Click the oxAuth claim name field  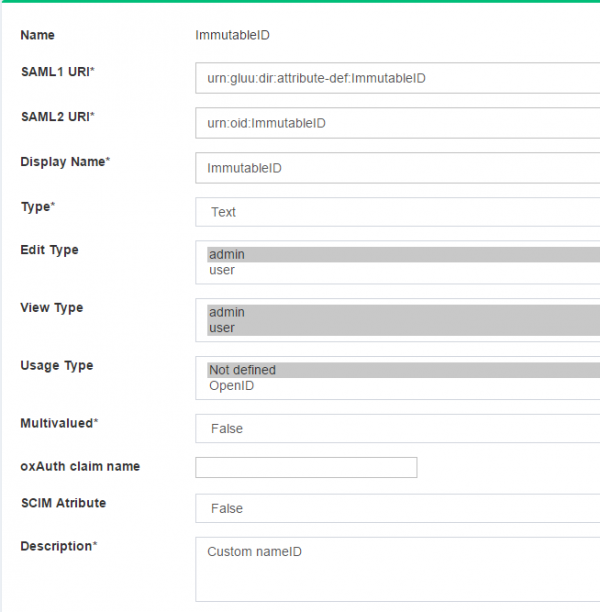coord(306,467)
